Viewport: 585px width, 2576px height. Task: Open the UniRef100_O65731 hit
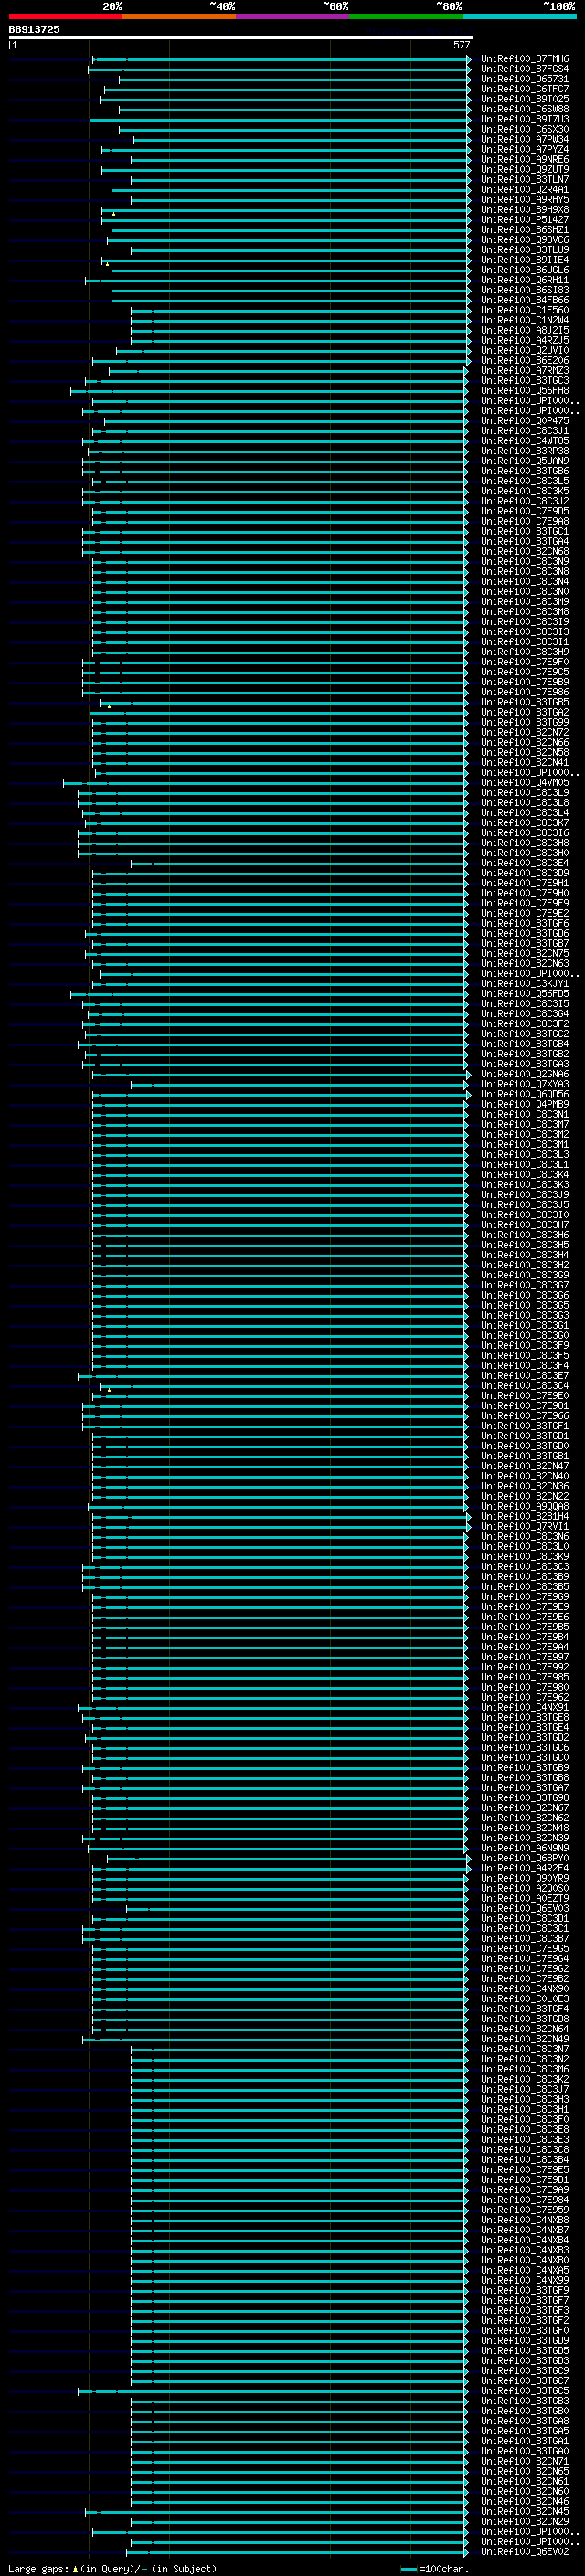(x=525, y=79)
